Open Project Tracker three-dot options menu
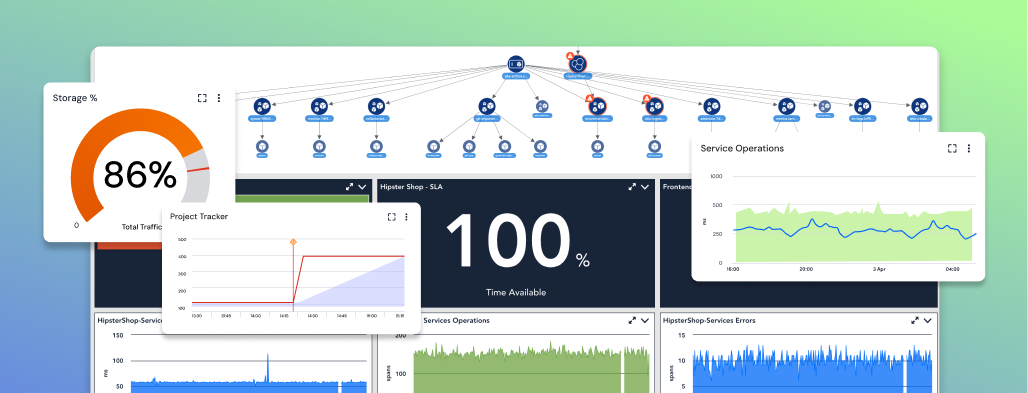This screenshot has height=393, width=1028. pos(406,217)
